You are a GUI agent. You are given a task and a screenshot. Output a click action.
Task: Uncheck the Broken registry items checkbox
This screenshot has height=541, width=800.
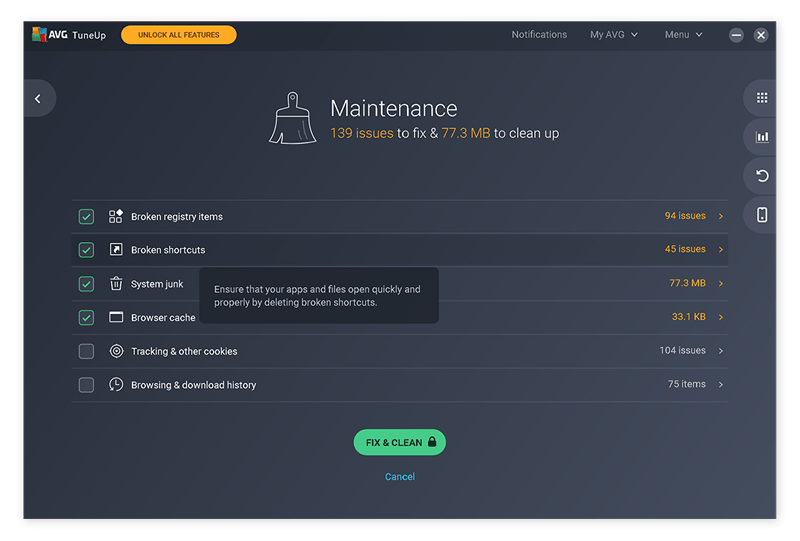tap(87, 216)
